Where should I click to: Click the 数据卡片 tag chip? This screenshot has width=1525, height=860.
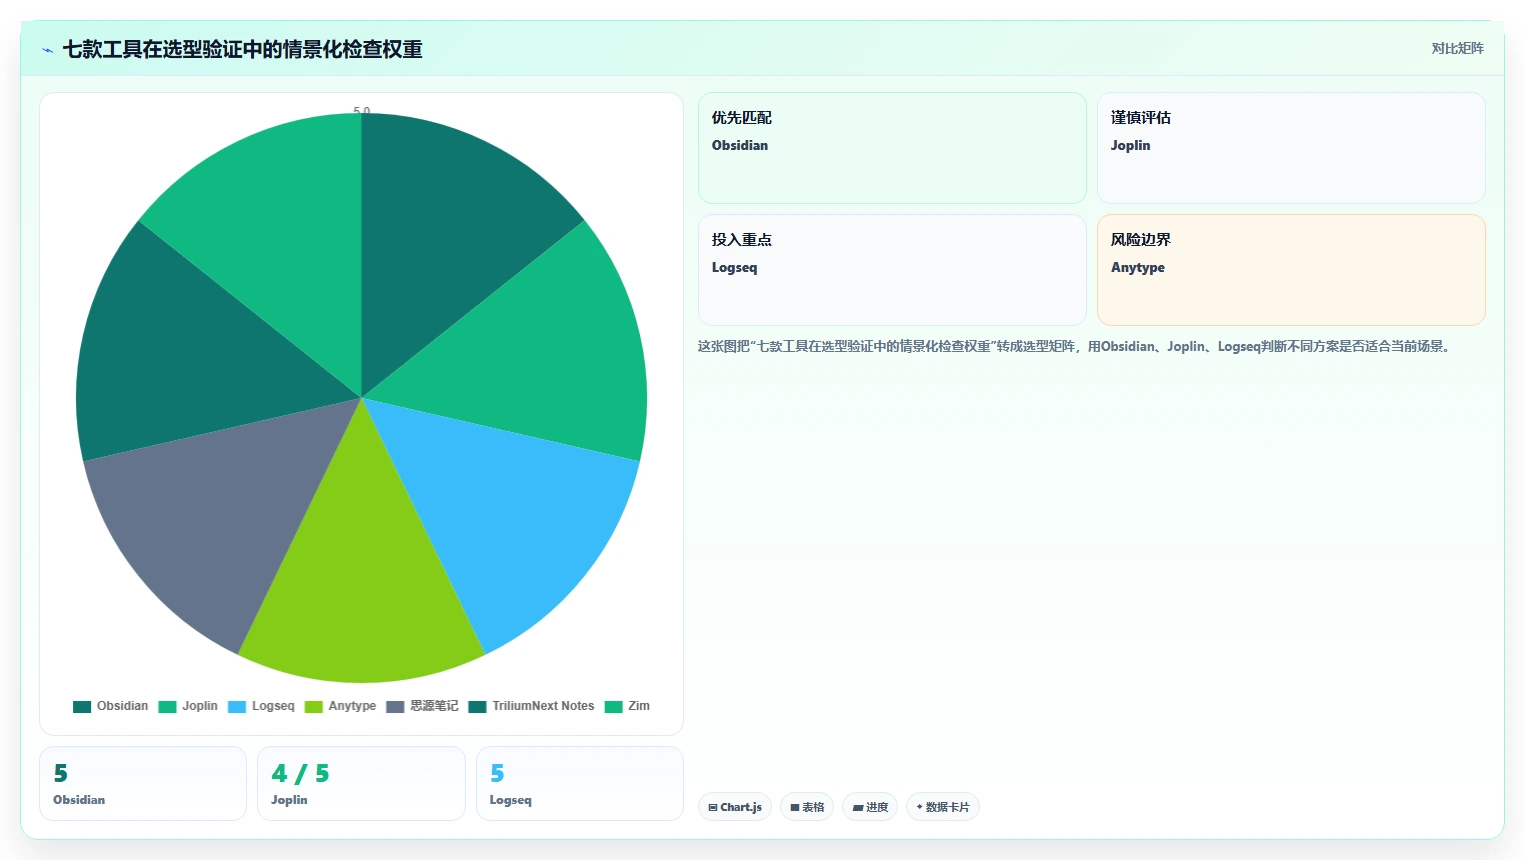(943, 807)
